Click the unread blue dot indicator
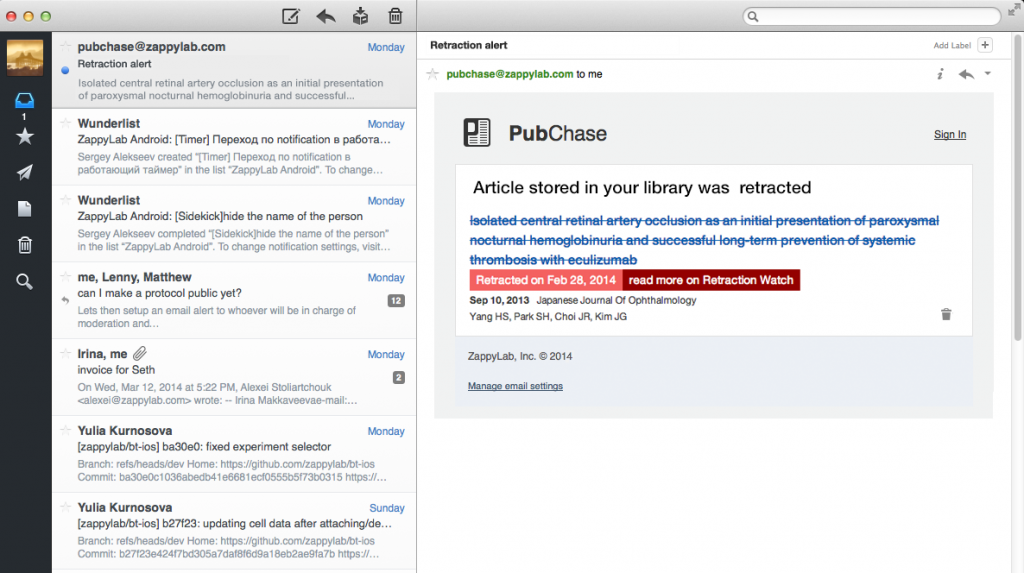1024x573 pixels. click(65, 70)
